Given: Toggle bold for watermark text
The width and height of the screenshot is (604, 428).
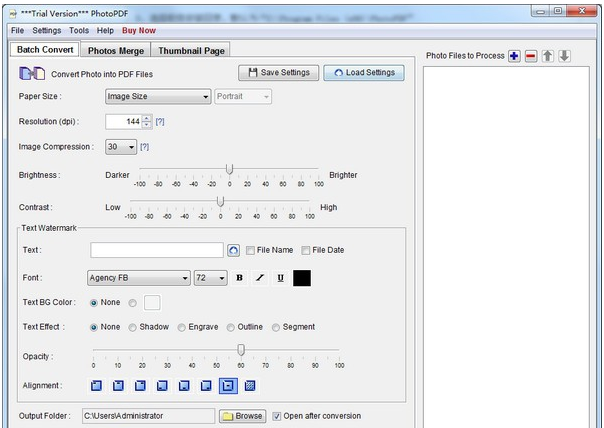Looking at the screenshot, I should tap(240, 278).
